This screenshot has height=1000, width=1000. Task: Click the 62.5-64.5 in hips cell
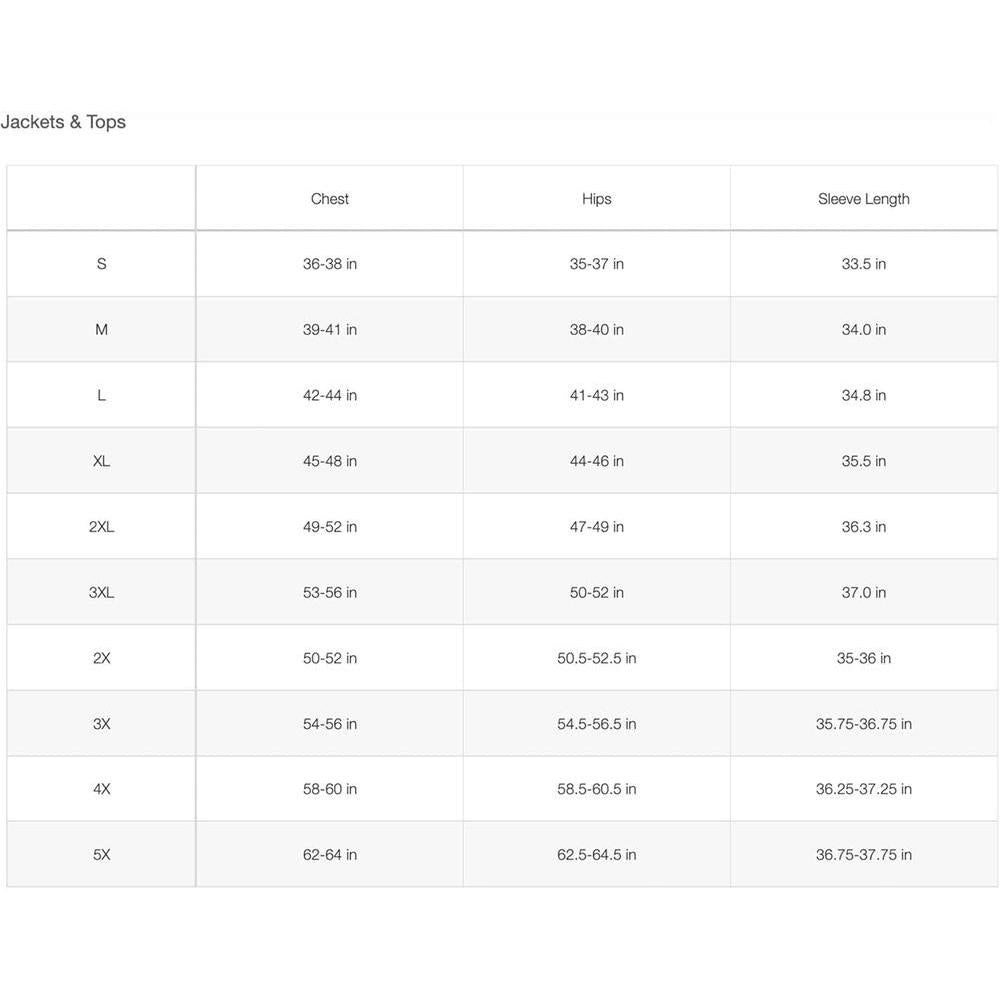click(597, 855)
